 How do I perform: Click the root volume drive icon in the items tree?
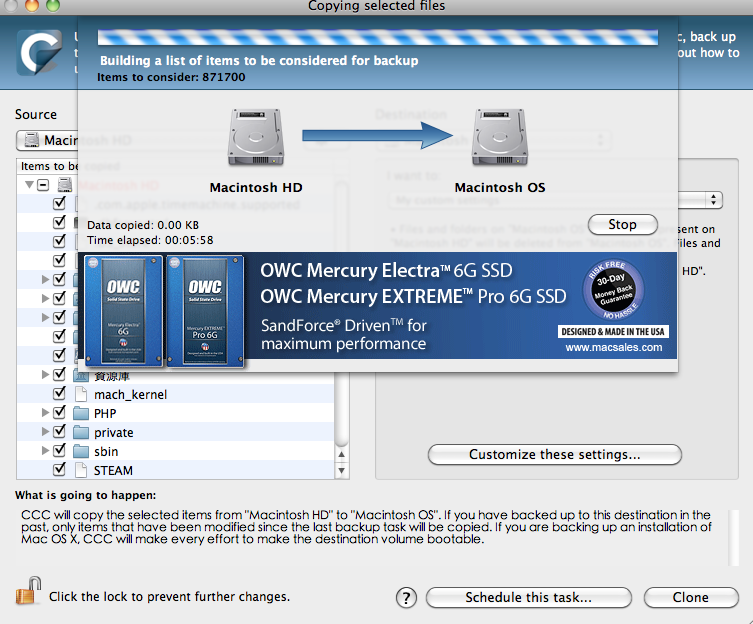(65, 184)
